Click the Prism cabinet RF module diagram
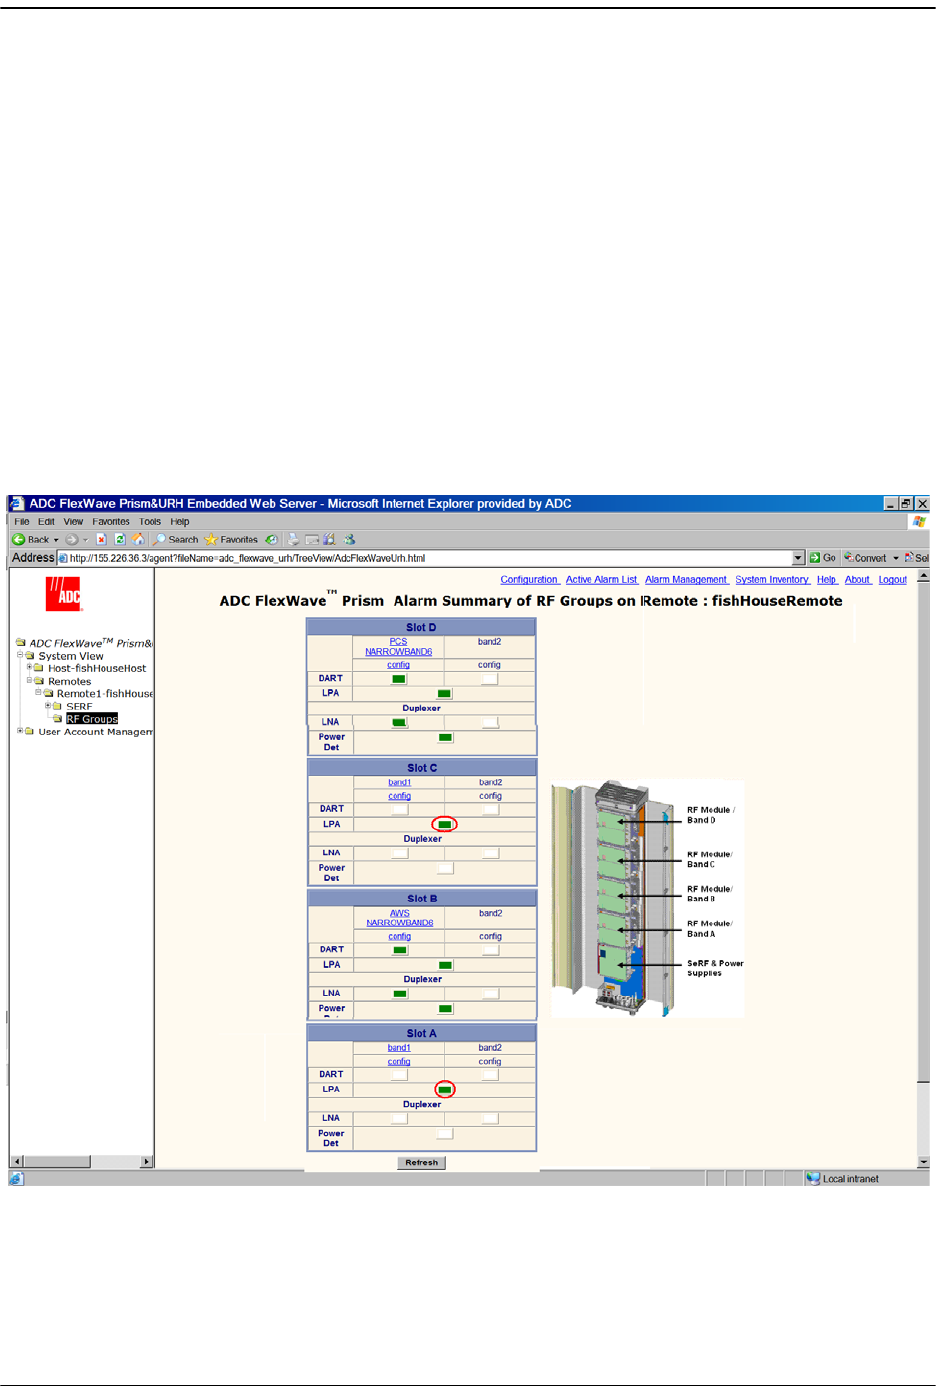936x1393 pixels. click(648, 899)
